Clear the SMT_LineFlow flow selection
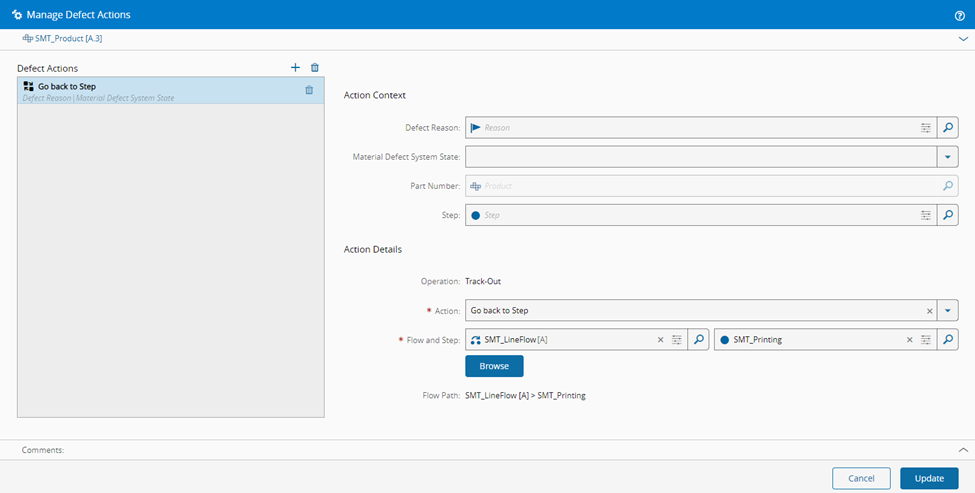Image resolution: width=975 pixels, height=493 pixels. tap(660, 340)
